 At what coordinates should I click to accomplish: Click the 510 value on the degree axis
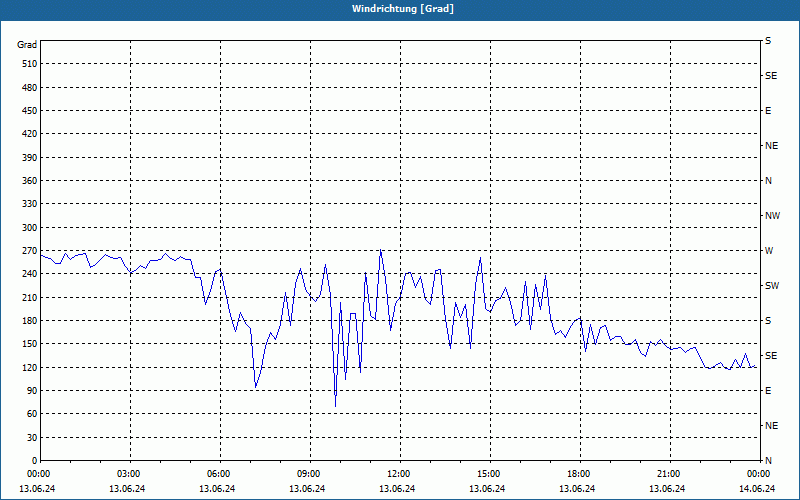point(30,64)
